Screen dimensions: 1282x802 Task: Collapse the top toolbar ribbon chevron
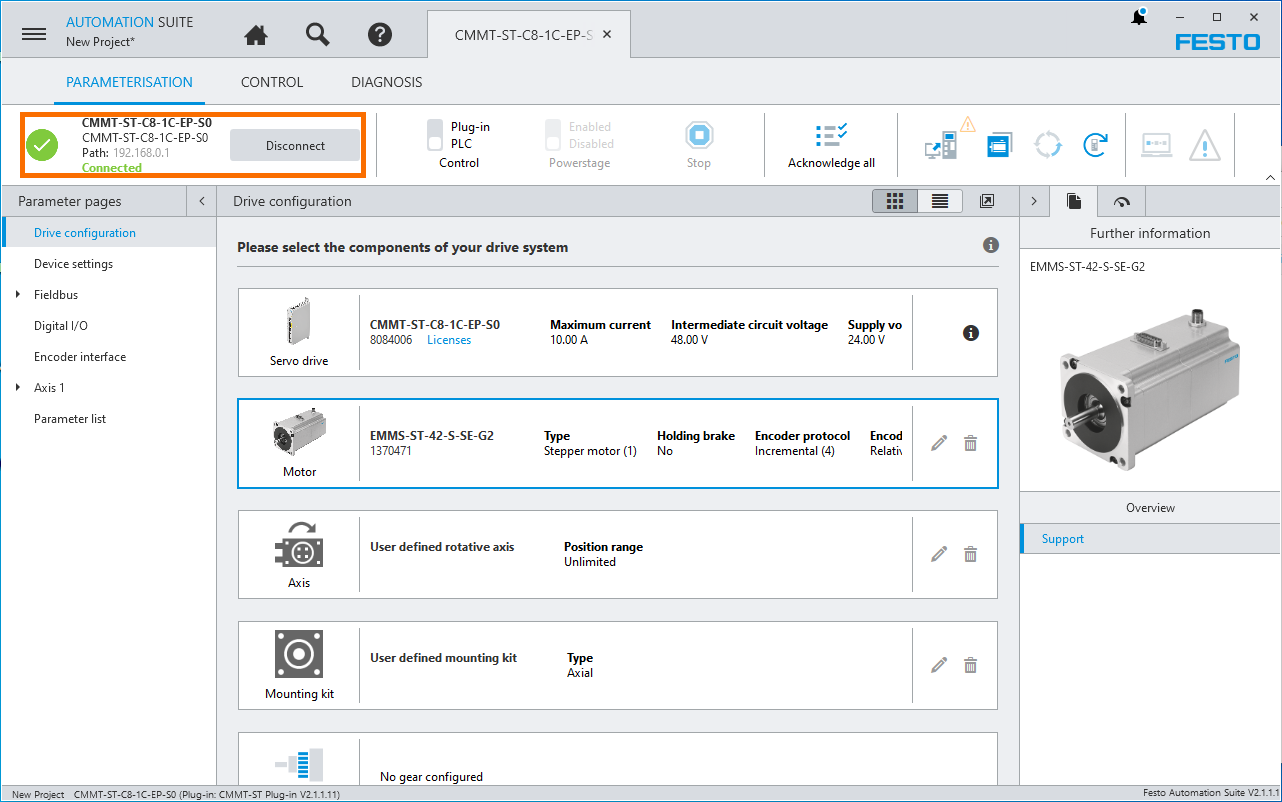(1270, 178)
